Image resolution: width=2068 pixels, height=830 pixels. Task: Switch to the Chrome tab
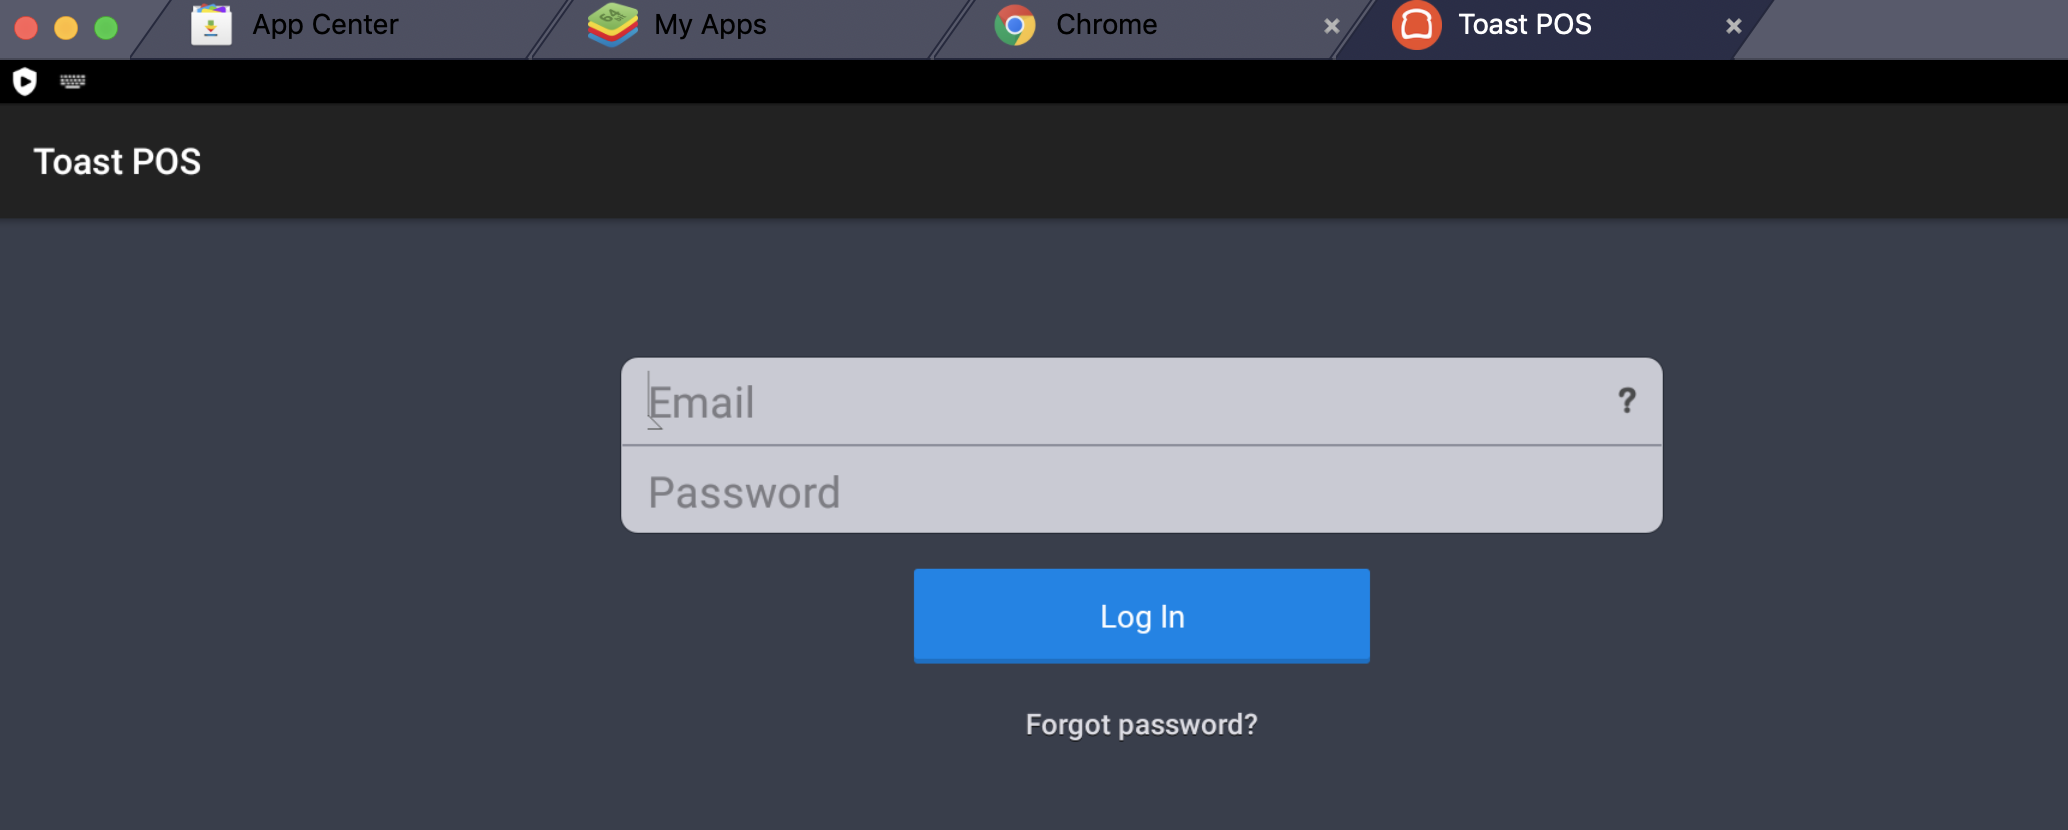point(1105,24)
